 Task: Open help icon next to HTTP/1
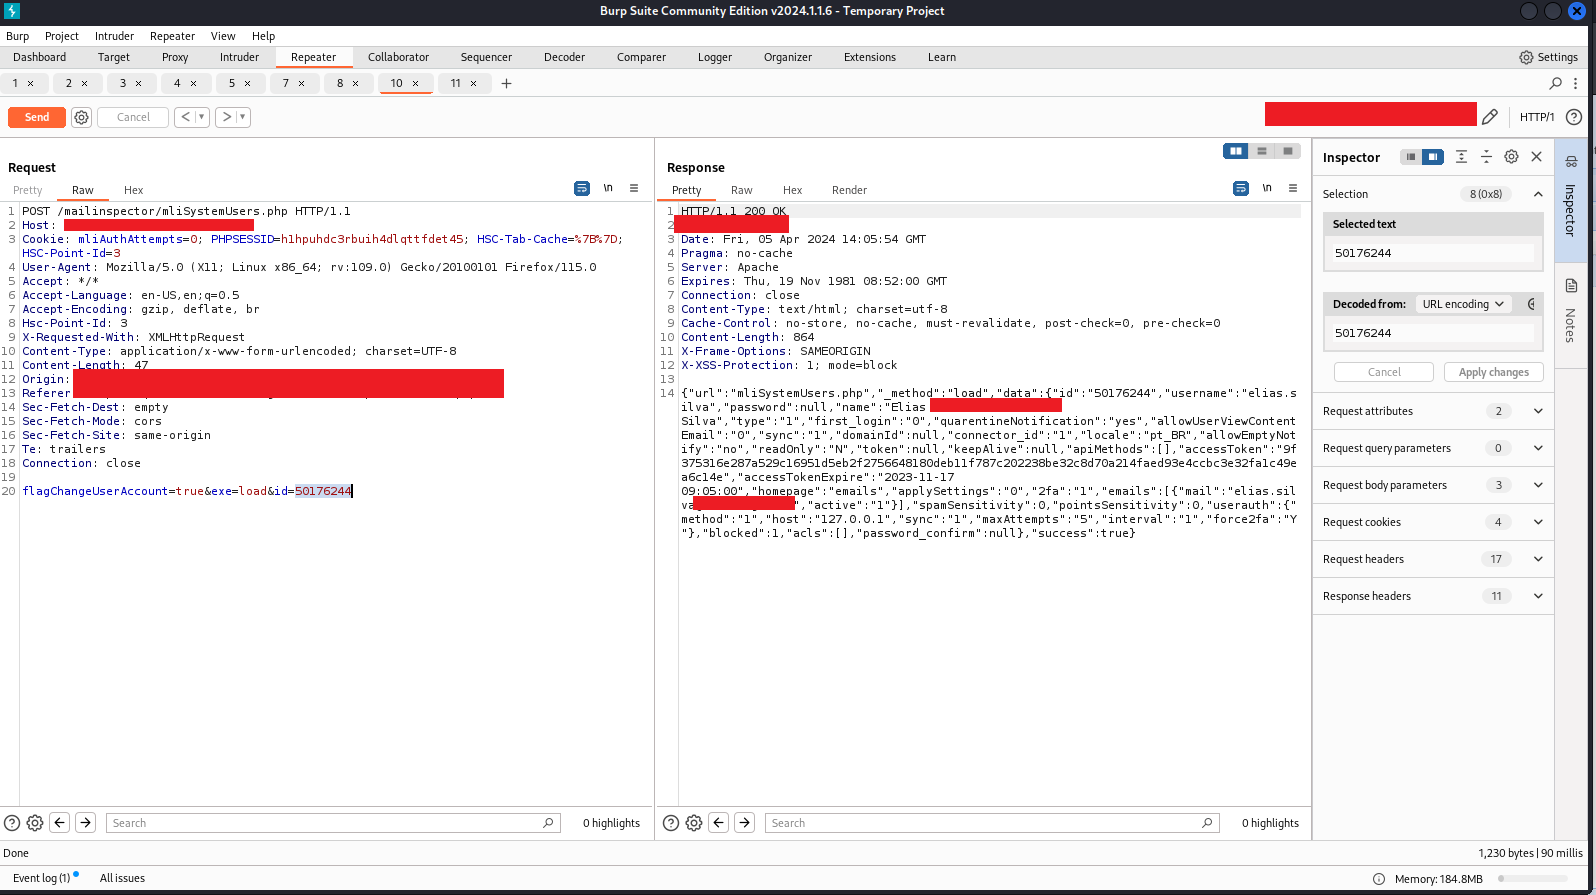[x=1574, y=117]
